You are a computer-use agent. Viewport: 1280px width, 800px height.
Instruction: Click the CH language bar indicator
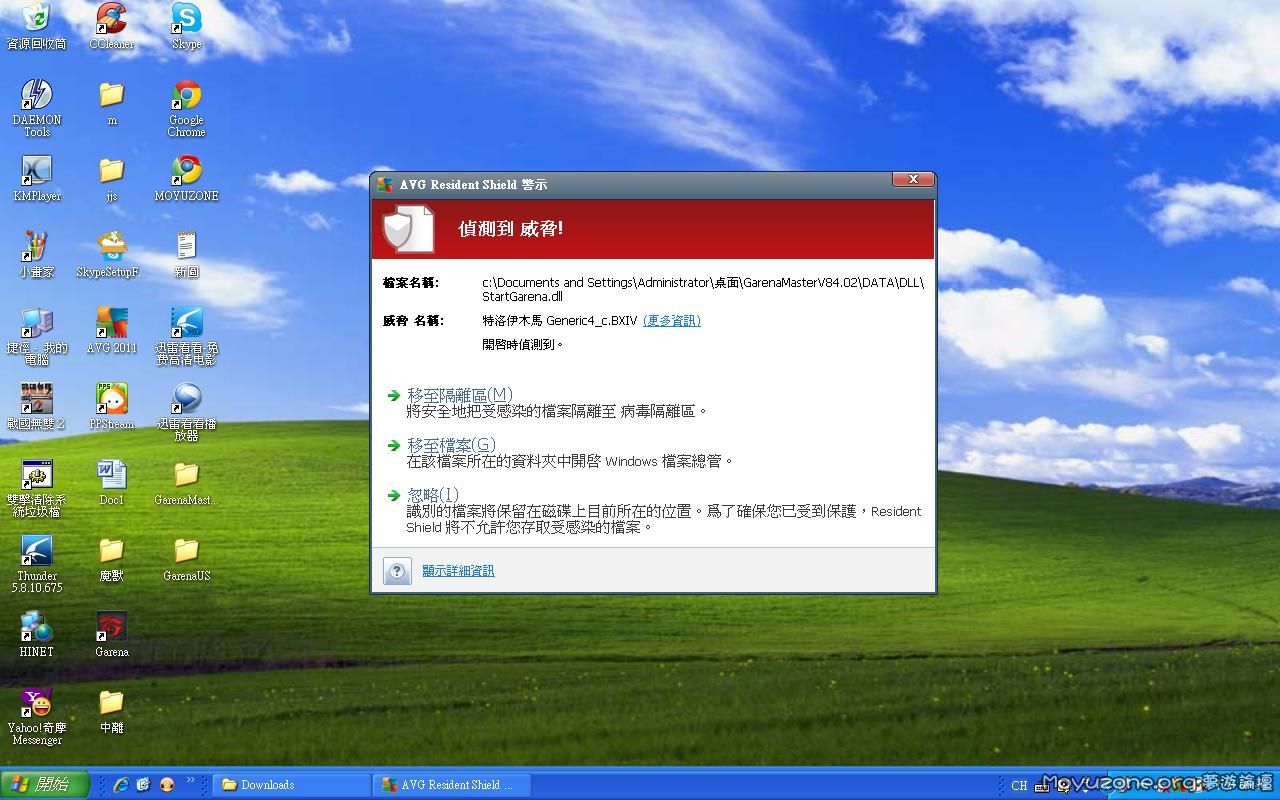pos(1019,786)
